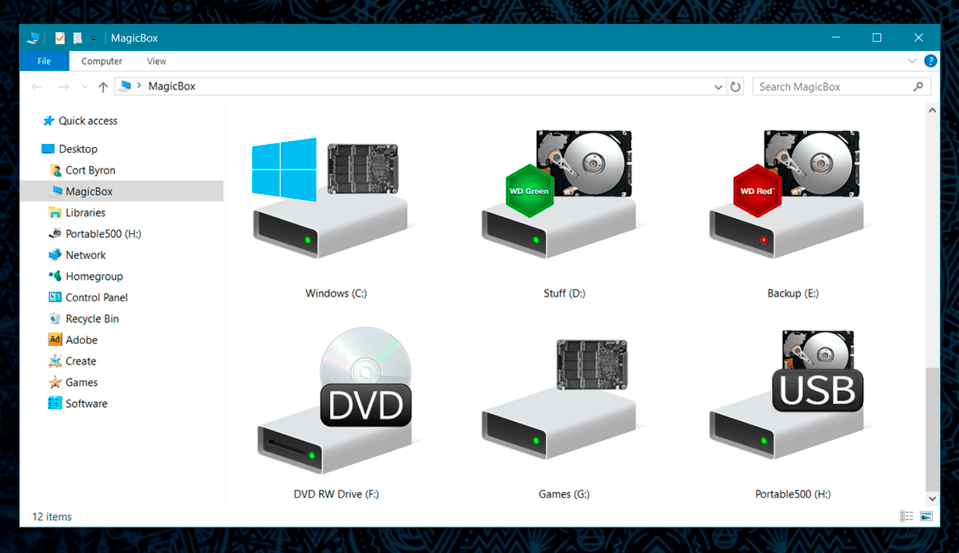Open the Backup (E:) WD Red drive icon
Image resolution: width=959 pixels, height=553 pixels.
(786, 194)
